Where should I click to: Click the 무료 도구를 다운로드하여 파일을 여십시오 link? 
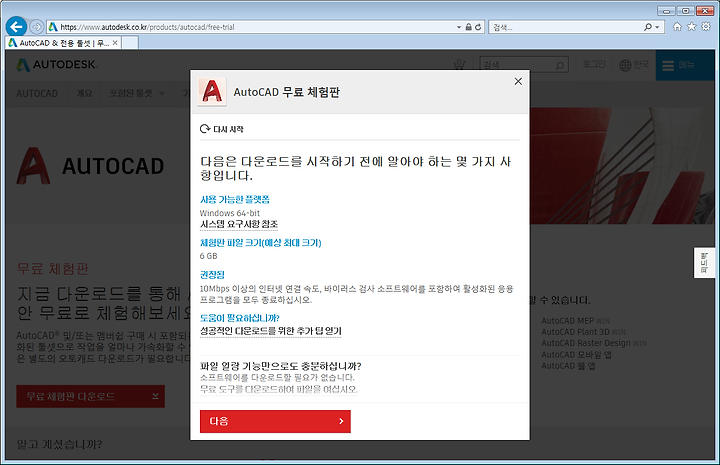279,389
